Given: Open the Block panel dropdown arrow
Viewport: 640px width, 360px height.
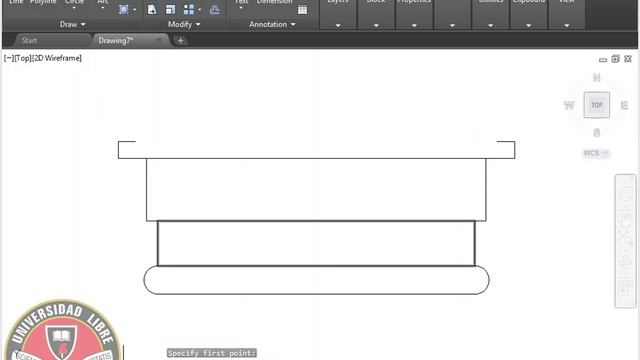Looking at the screenshot, I should pyautogui.click(x=376, y=25).
